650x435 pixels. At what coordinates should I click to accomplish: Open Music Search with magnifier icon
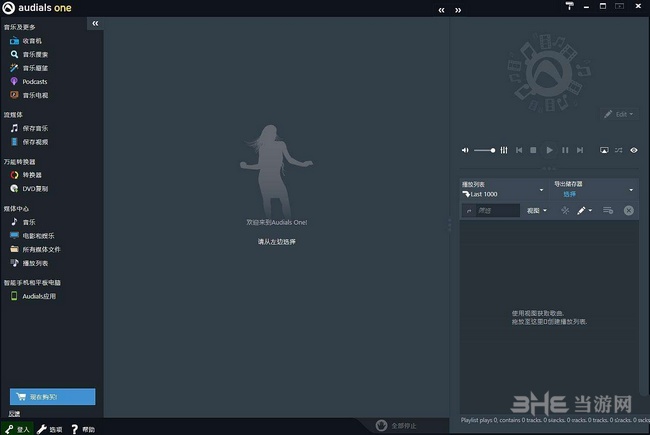[29, 54]
